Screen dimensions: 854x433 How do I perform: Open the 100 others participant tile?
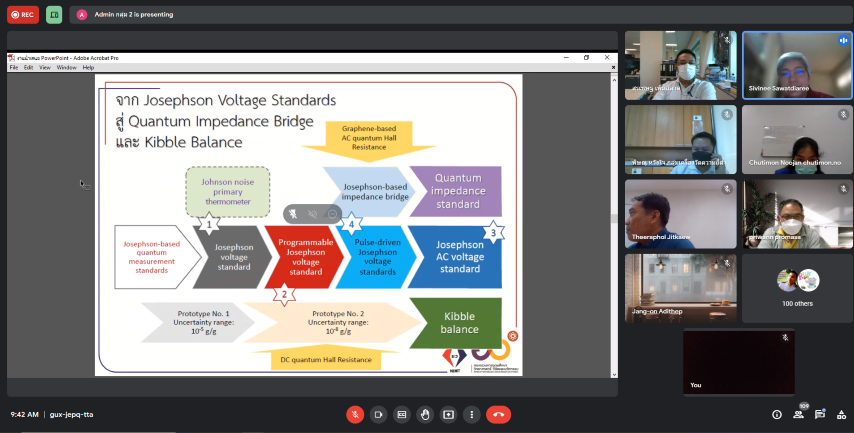pos(797,288)
